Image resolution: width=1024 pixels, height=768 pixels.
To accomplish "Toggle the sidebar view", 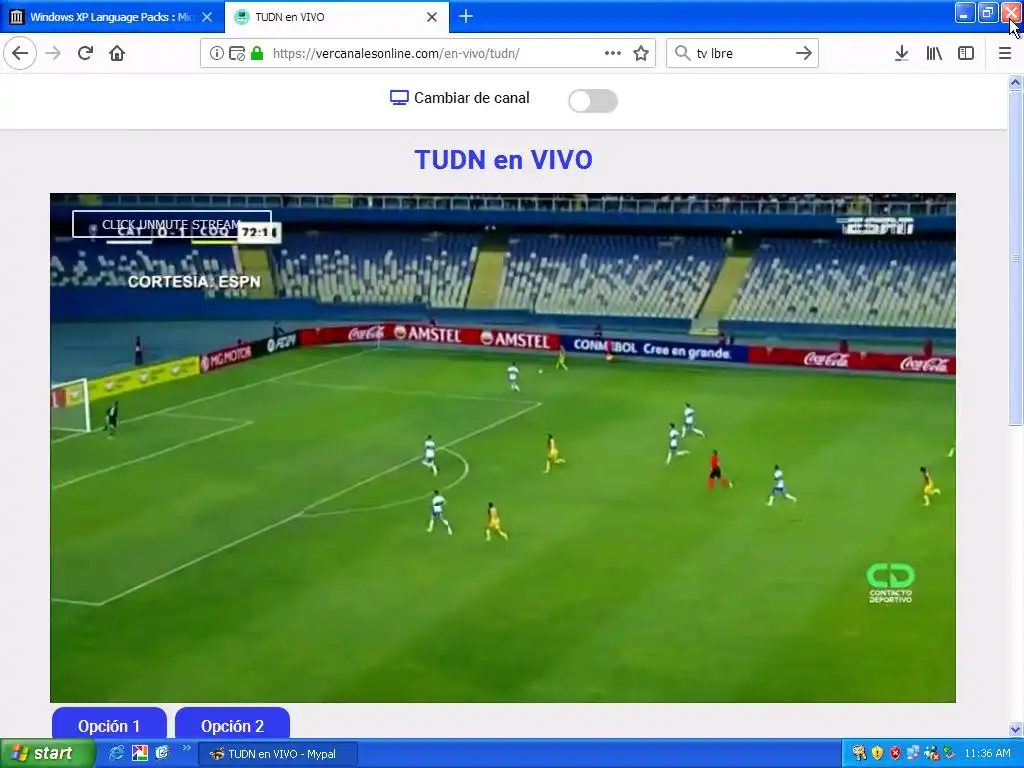I will point(966,54).
